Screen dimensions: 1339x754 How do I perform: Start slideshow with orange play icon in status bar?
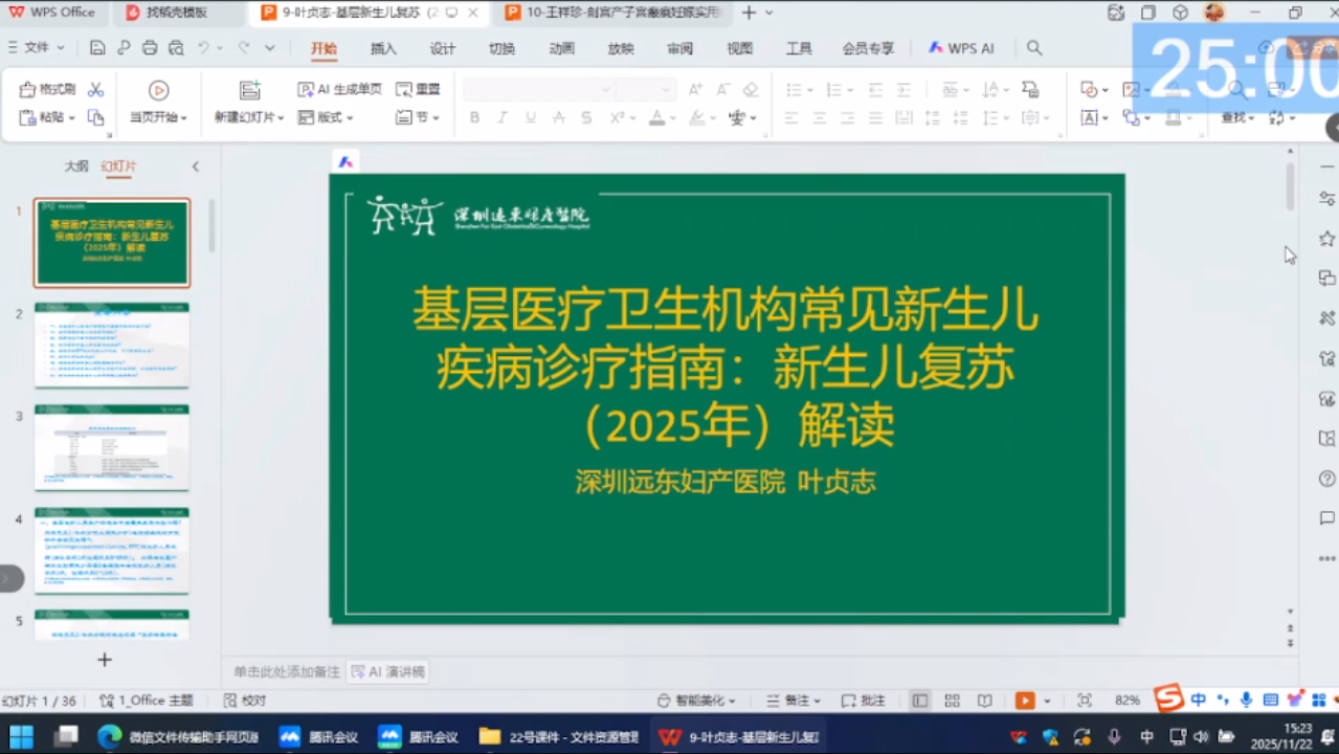click(x=1025, y=700)
